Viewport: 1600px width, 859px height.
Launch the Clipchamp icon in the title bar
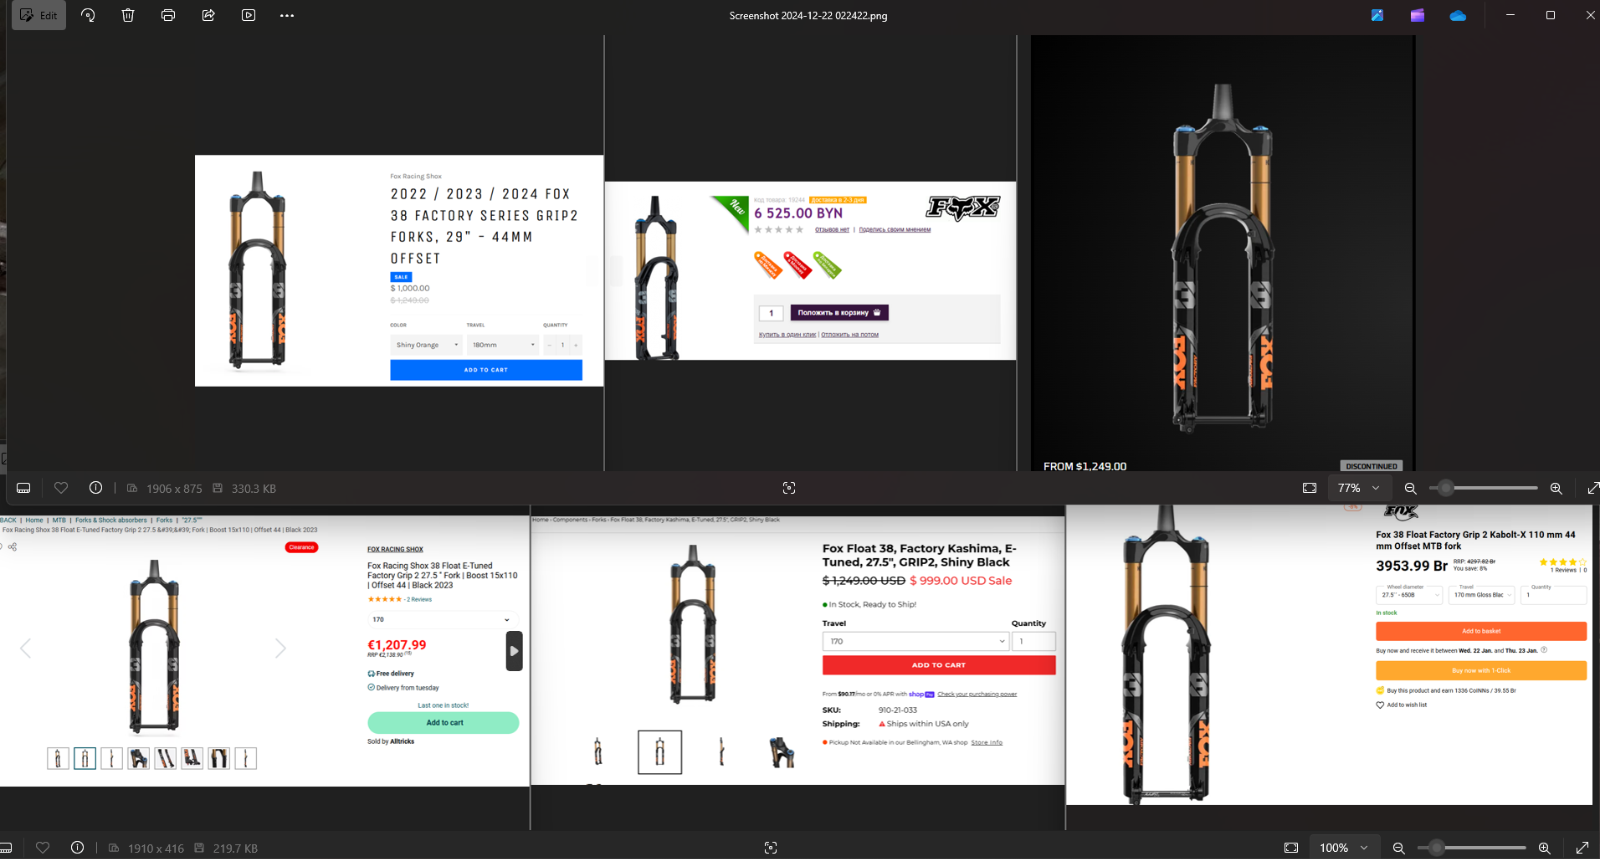1417,15
